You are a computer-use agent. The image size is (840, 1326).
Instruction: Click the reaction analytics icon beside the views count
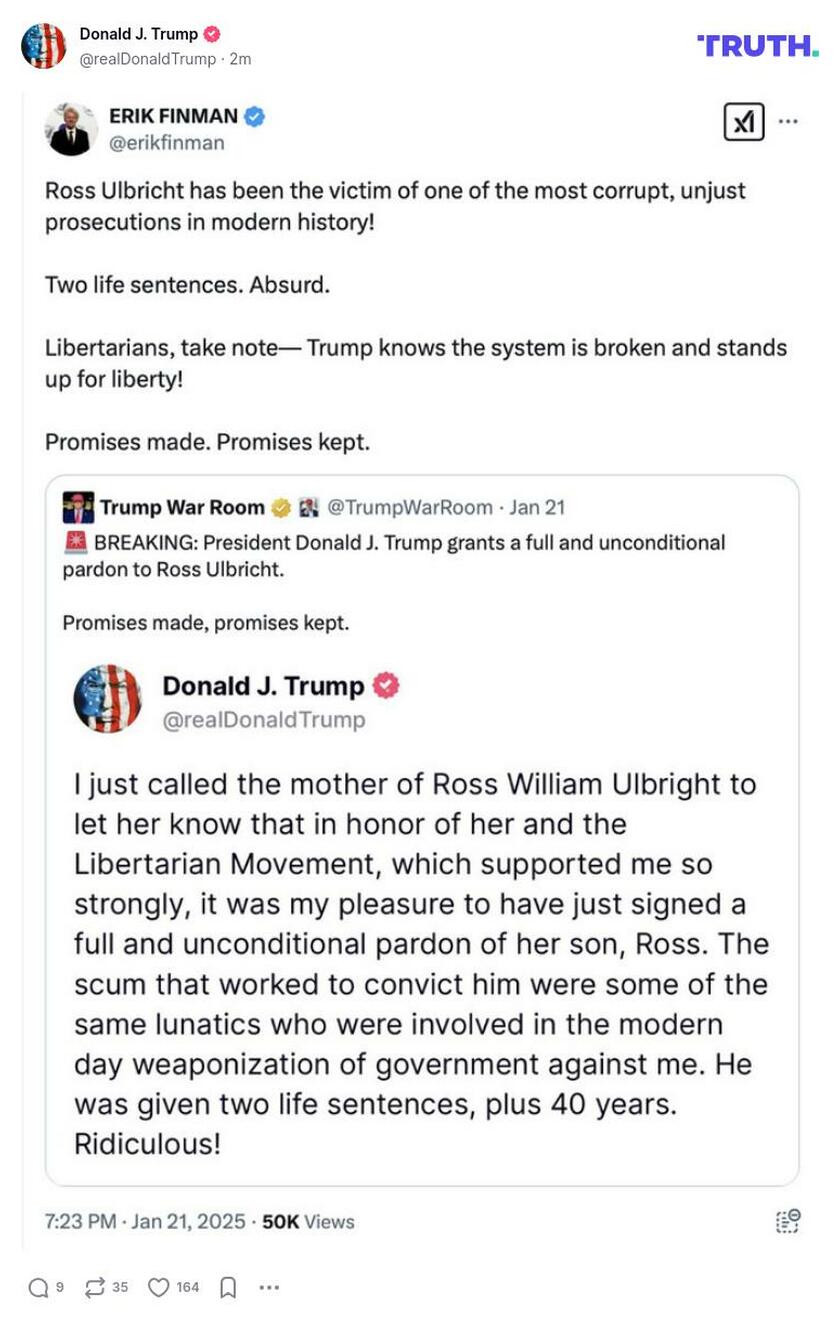(x=787, y=1220)
